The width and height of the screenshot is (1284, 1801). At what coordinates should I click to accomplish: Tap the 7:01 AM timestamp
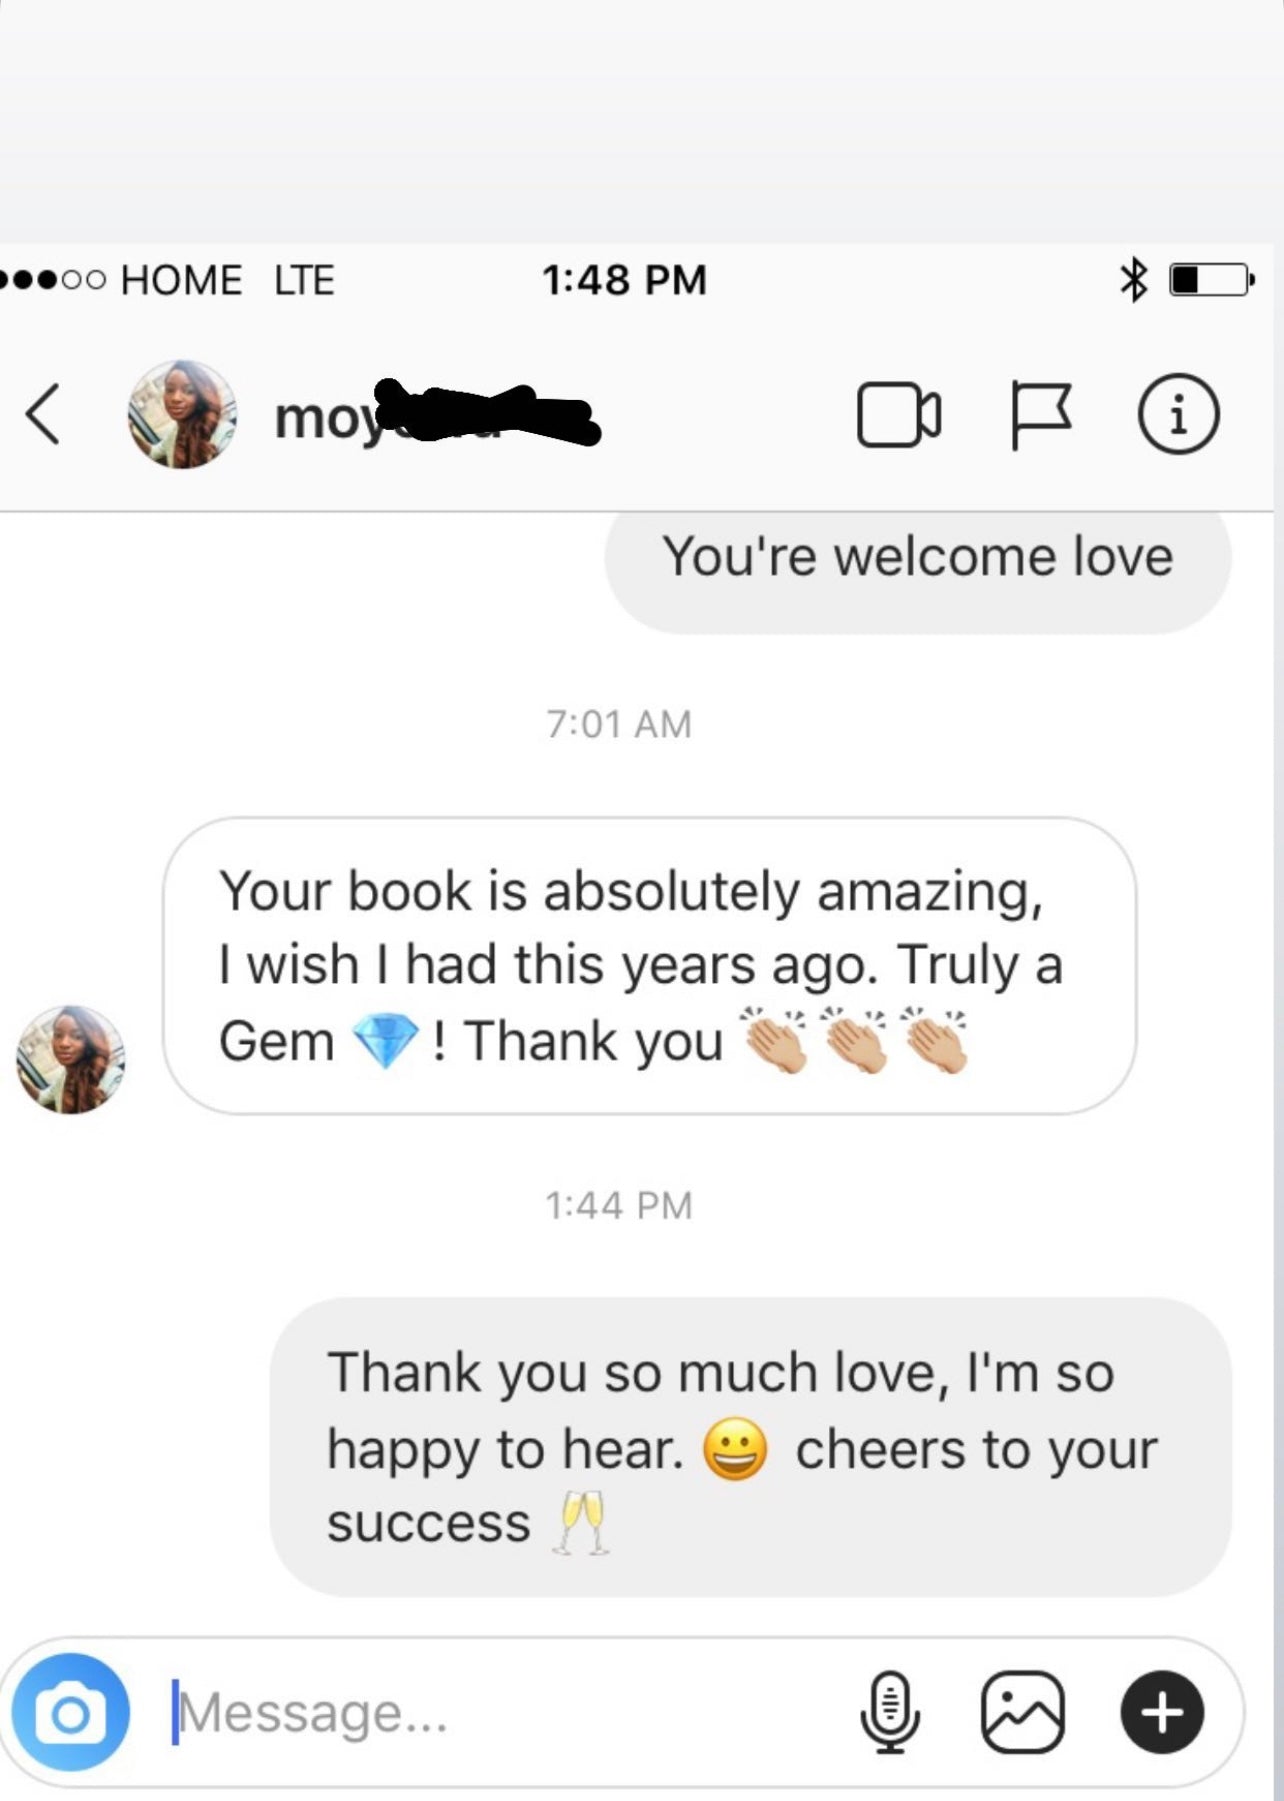(x=619, y=724)
